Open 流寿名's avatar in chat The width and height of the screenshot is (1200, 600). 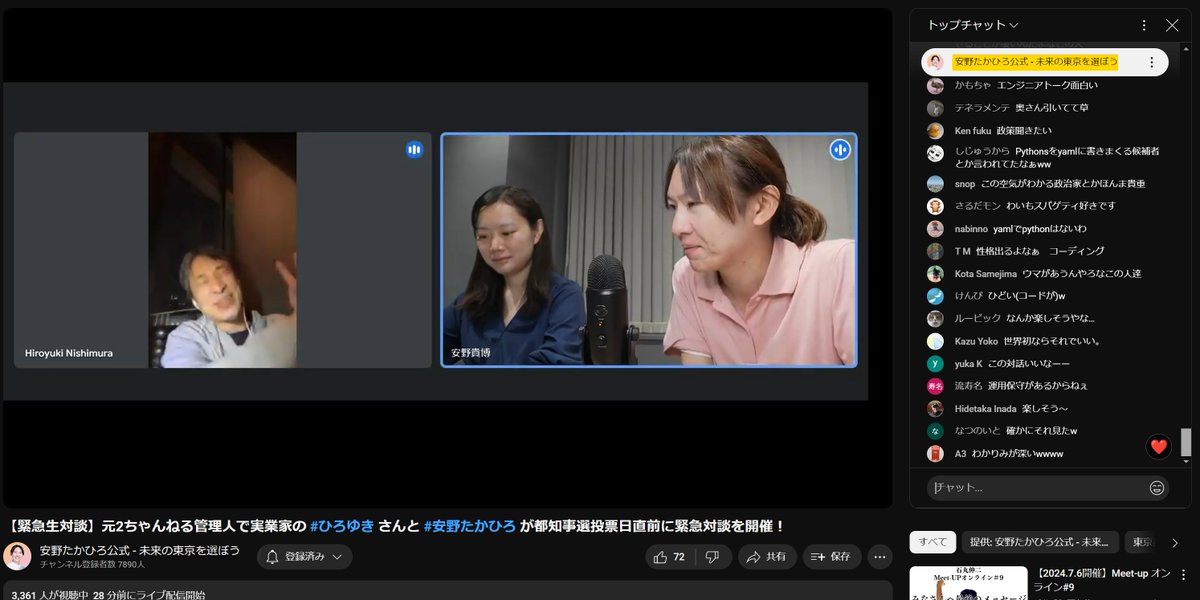(935, 386)
